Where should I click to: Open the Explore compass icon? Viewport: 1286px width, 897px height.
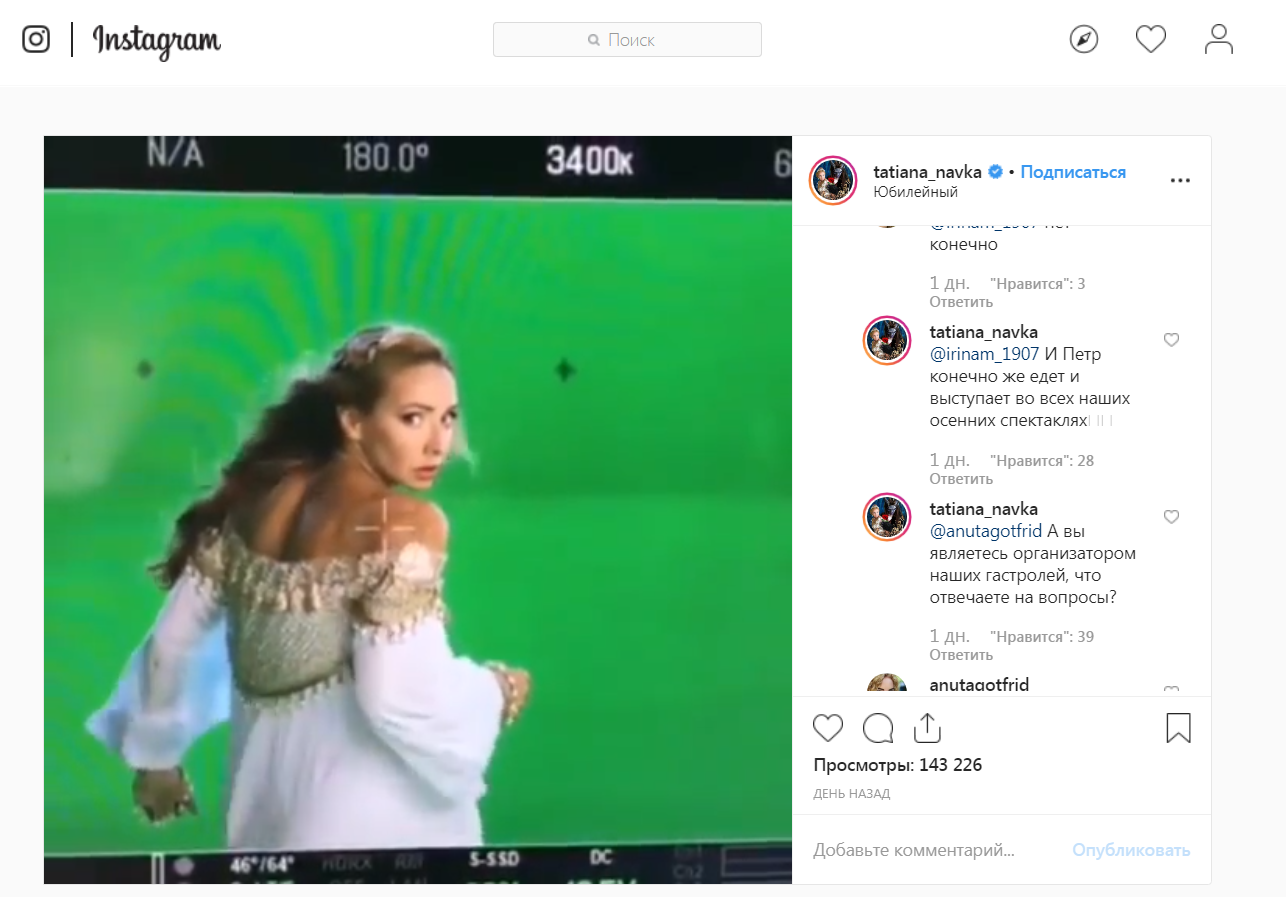coord(1083,40)
